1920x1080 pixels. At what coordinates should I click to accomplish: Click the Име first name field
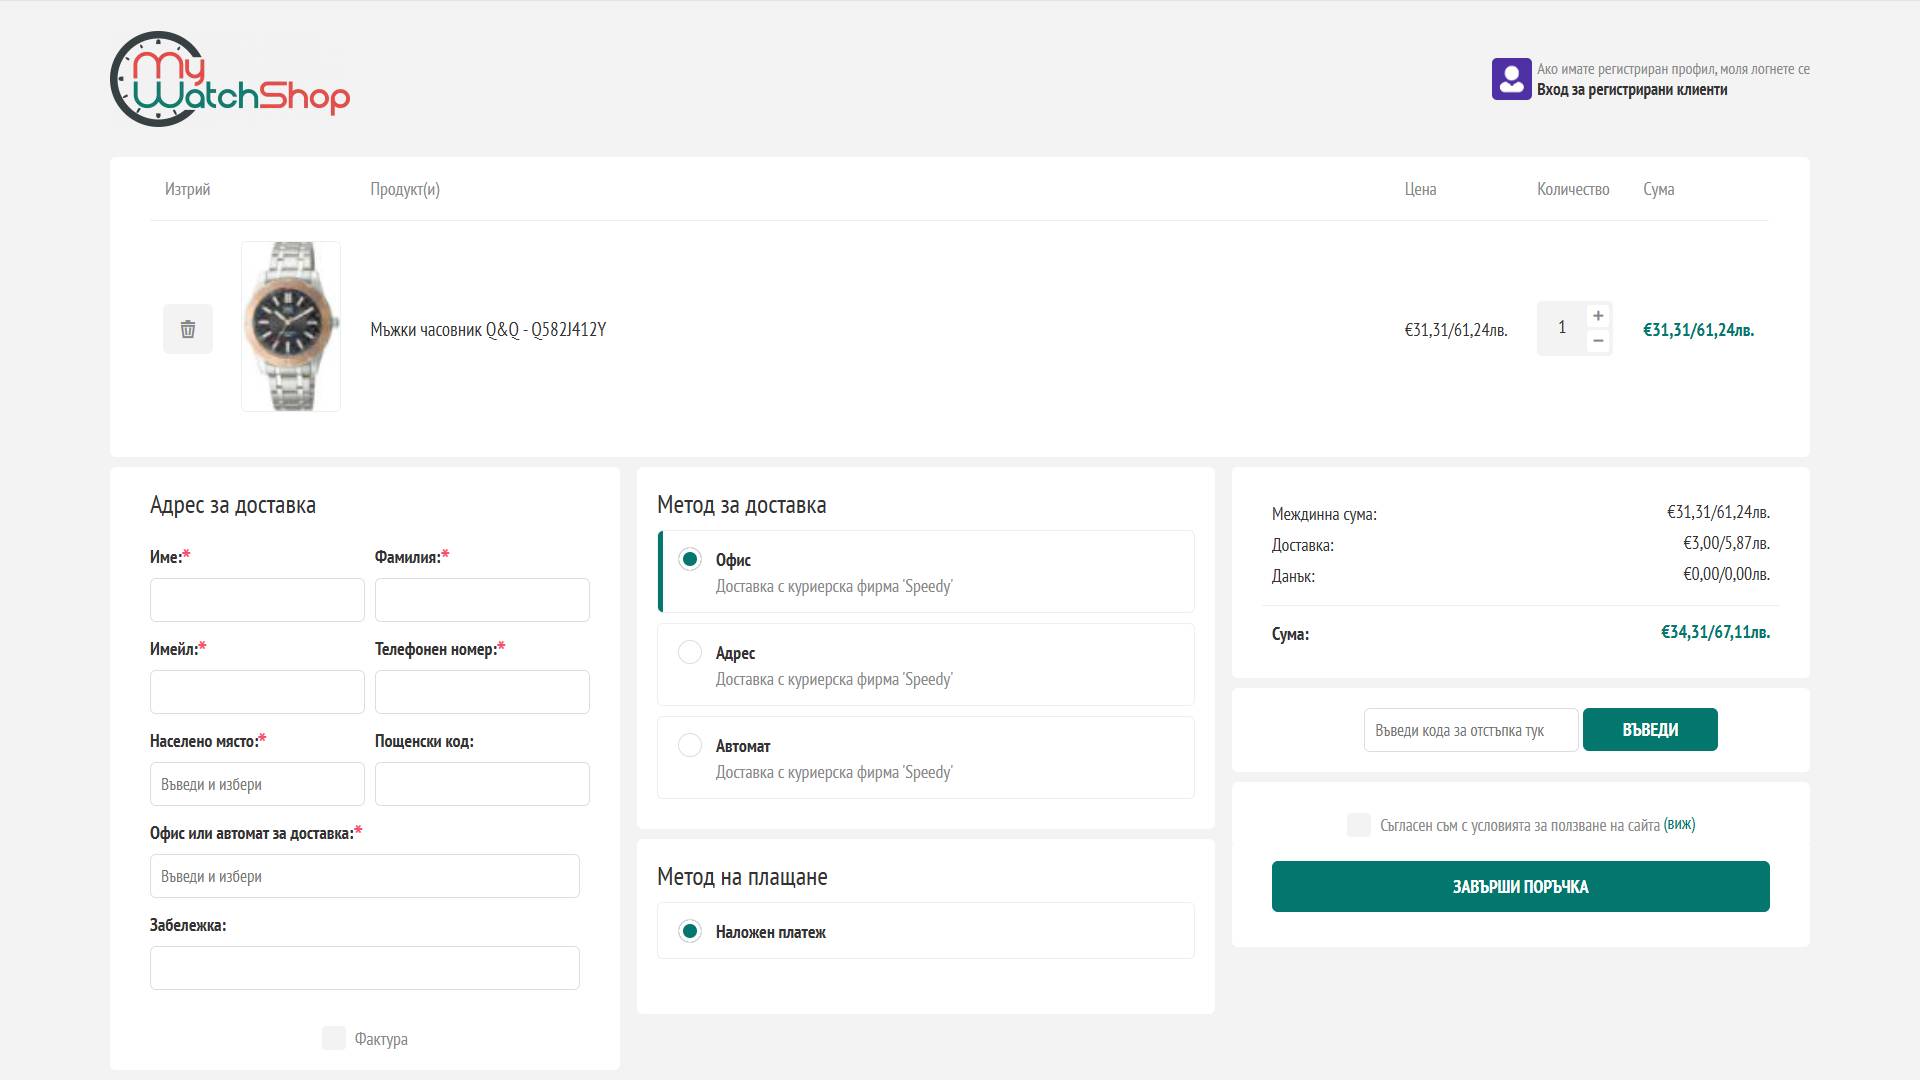point(257,600)
